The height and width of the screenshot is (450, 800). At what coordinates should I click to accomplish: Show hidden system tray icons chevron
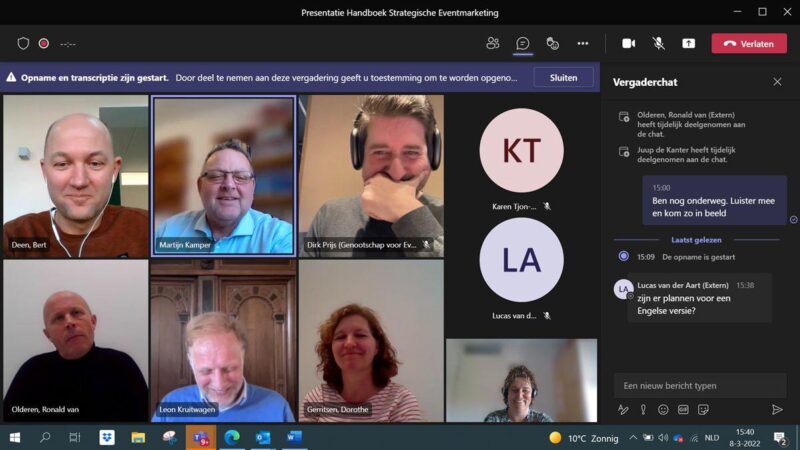[633, 437]
